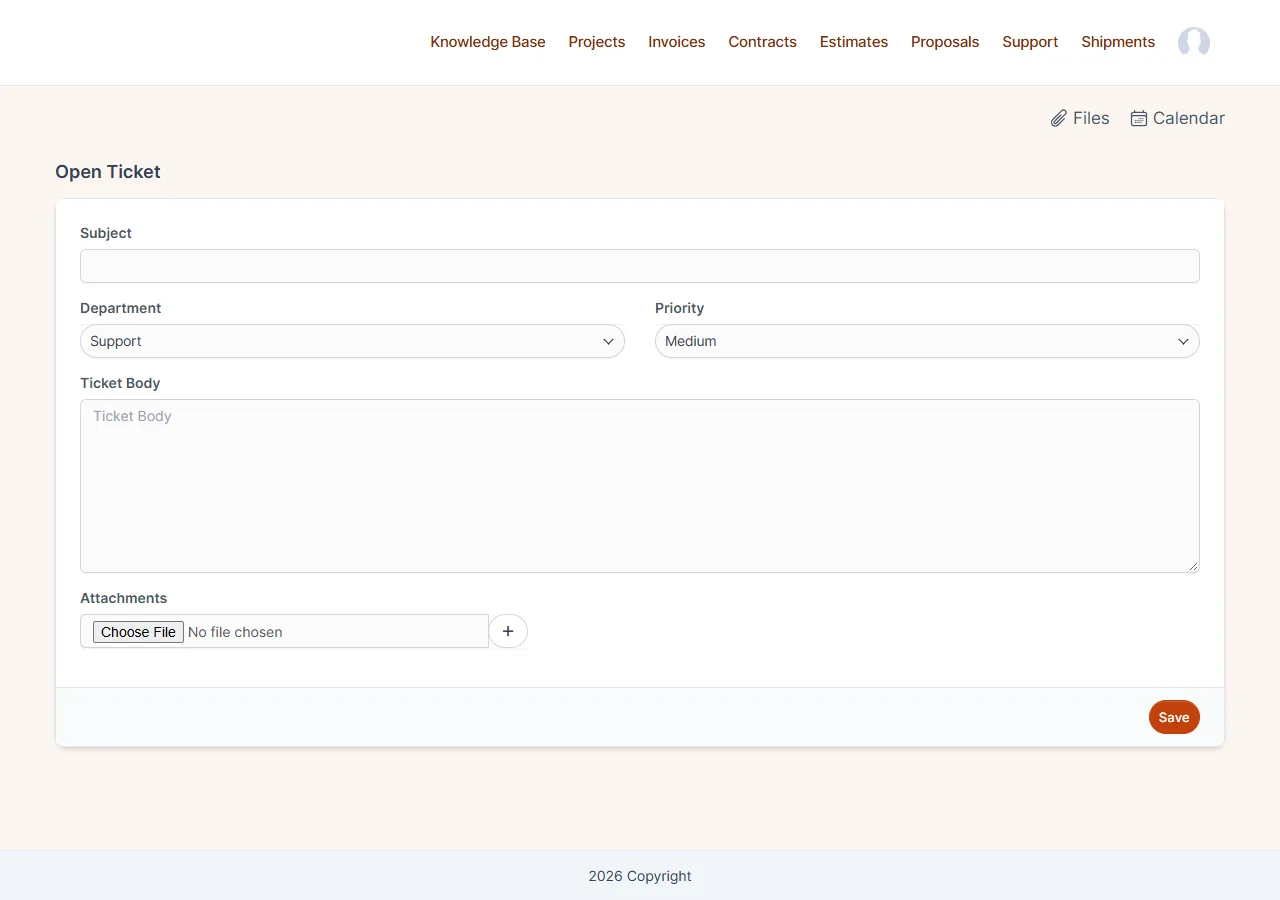Add another attachment with plus button
The image size is (1280, 900).
pos(508,631)
